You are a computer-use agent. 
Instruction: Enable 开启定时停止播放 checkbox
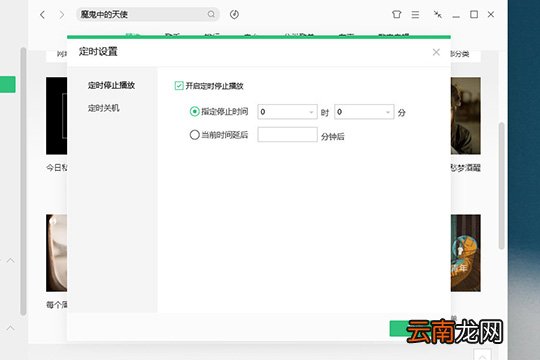[179, 85]
